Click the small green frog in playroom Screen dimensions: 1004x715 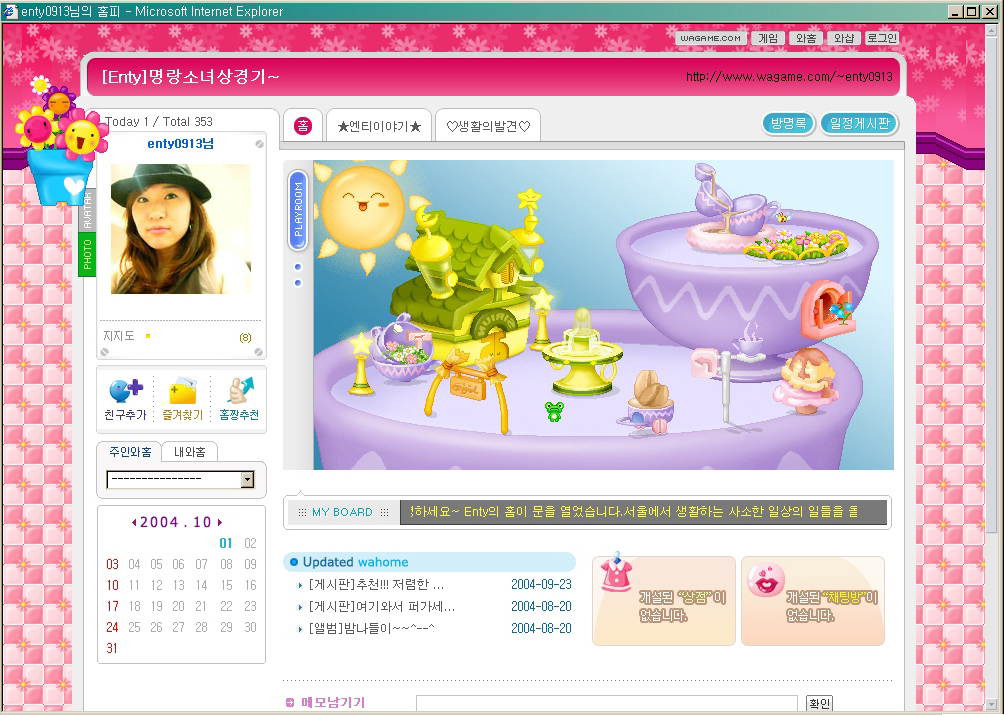click(553, 409)
